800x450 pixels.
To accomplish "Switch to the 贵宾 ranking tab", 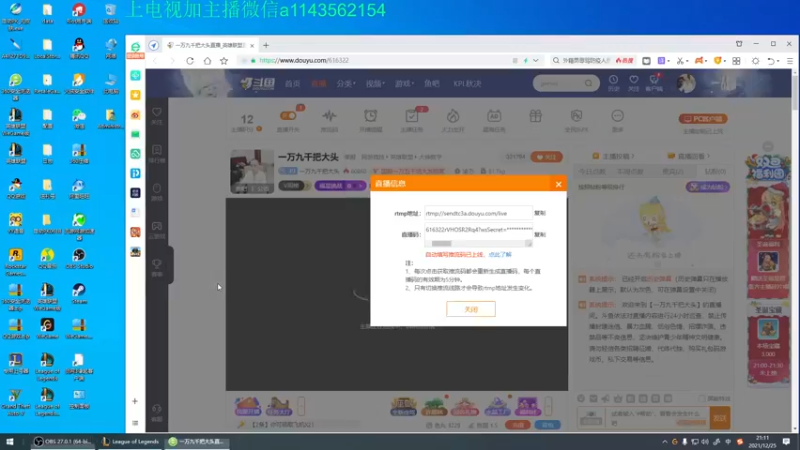I will (672, 171).
